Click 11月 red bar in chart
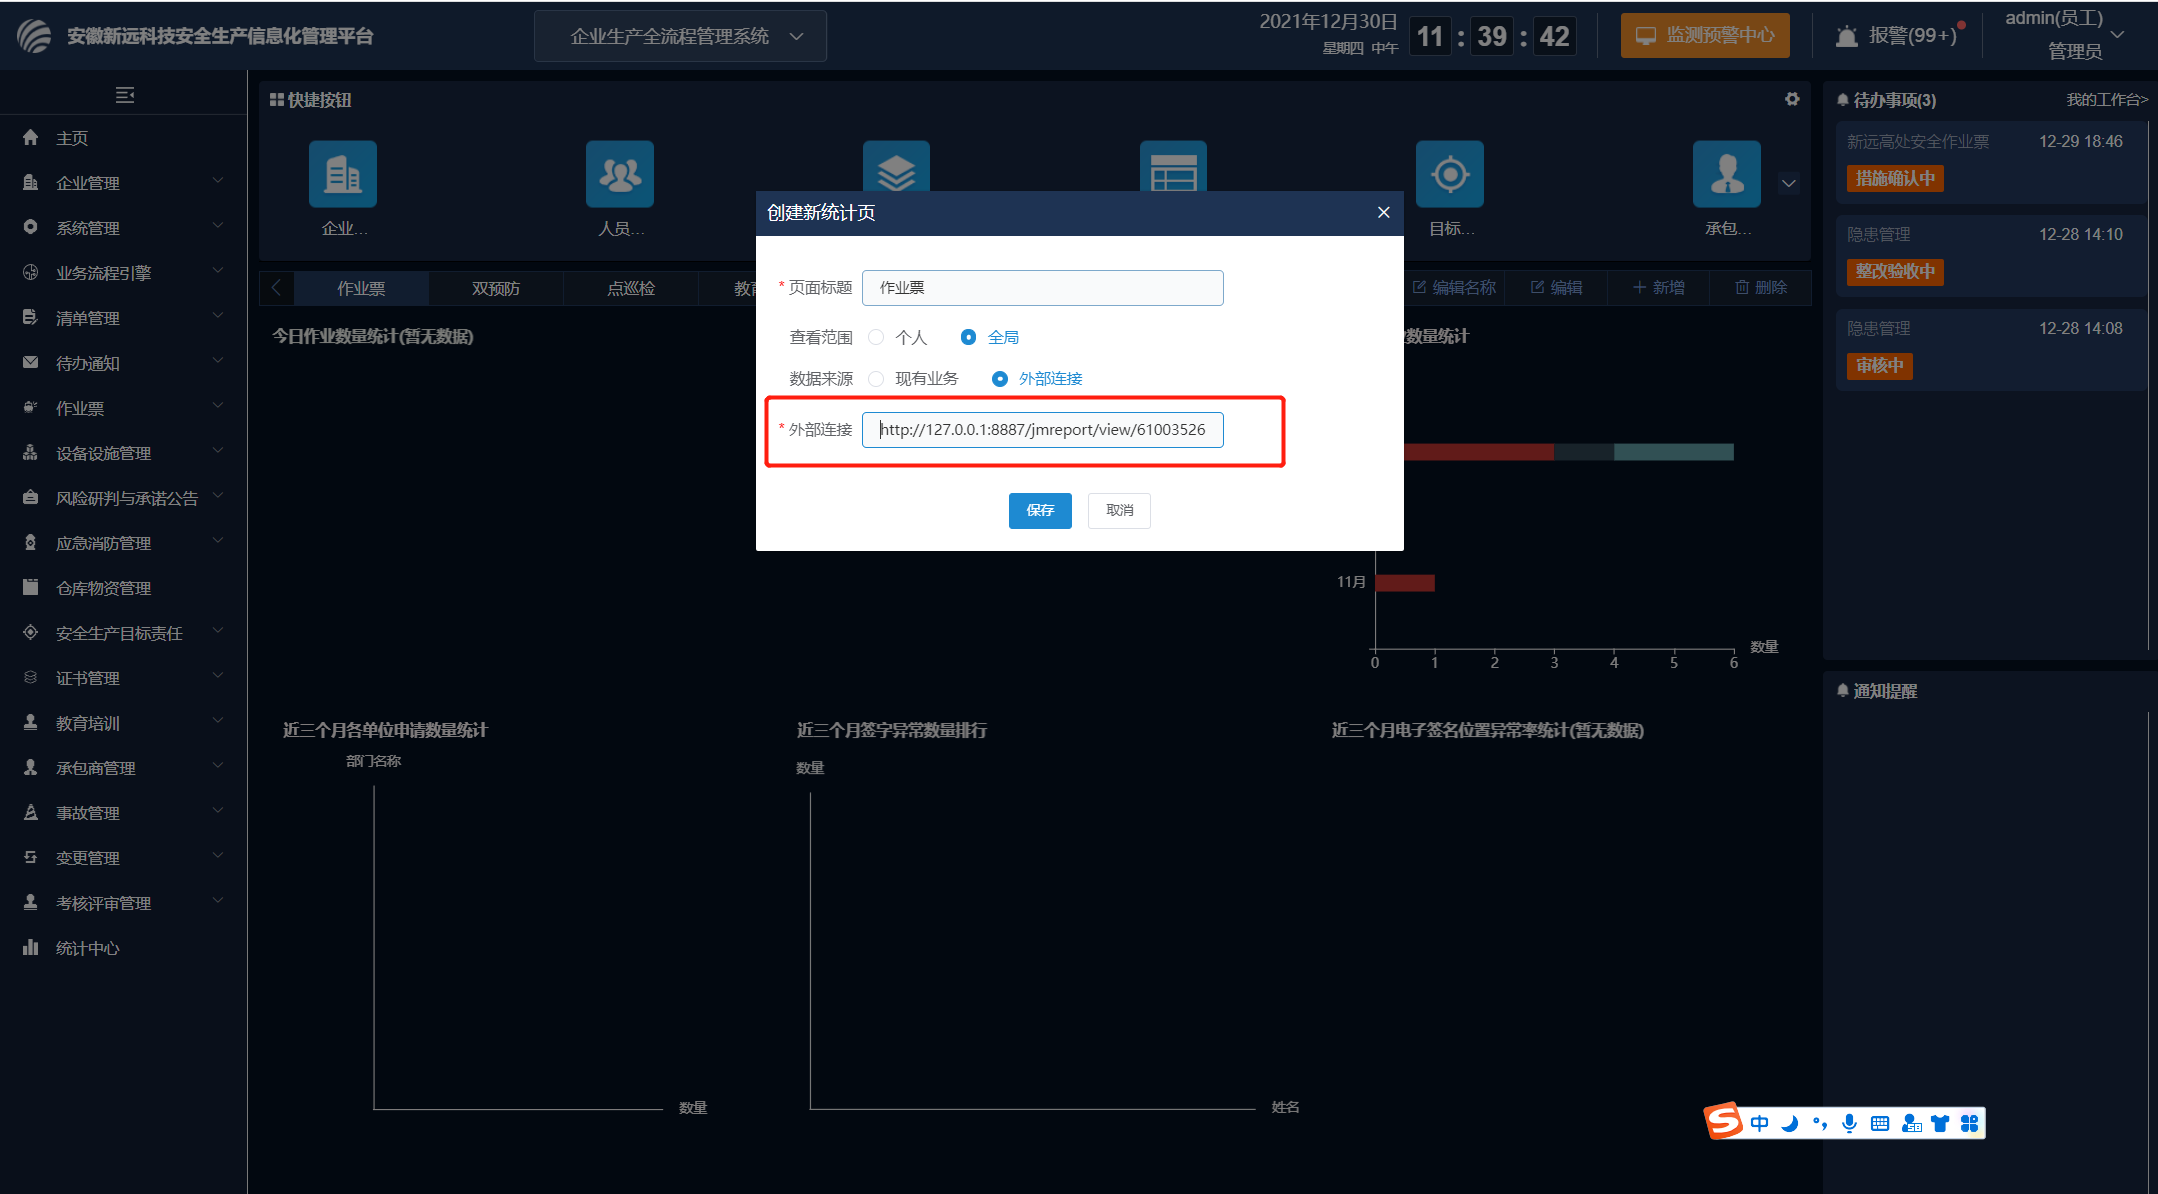Image resolution: width=2158 pixels, height=1194 pixels. [1405, 583]
